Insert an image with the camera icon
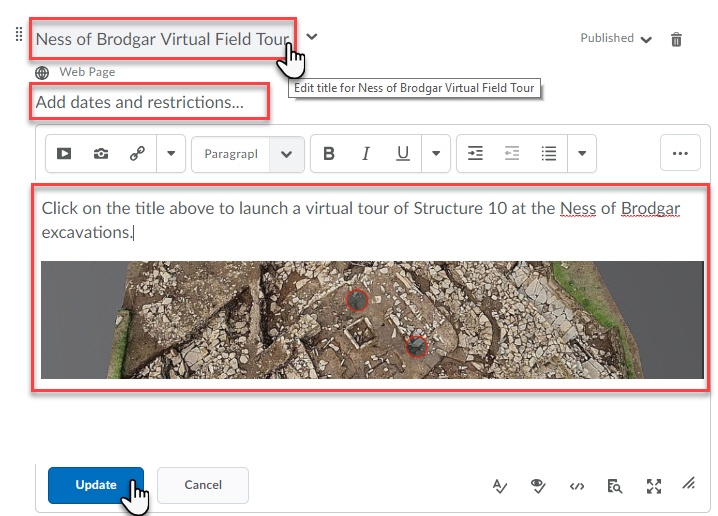 click(101, 153)
